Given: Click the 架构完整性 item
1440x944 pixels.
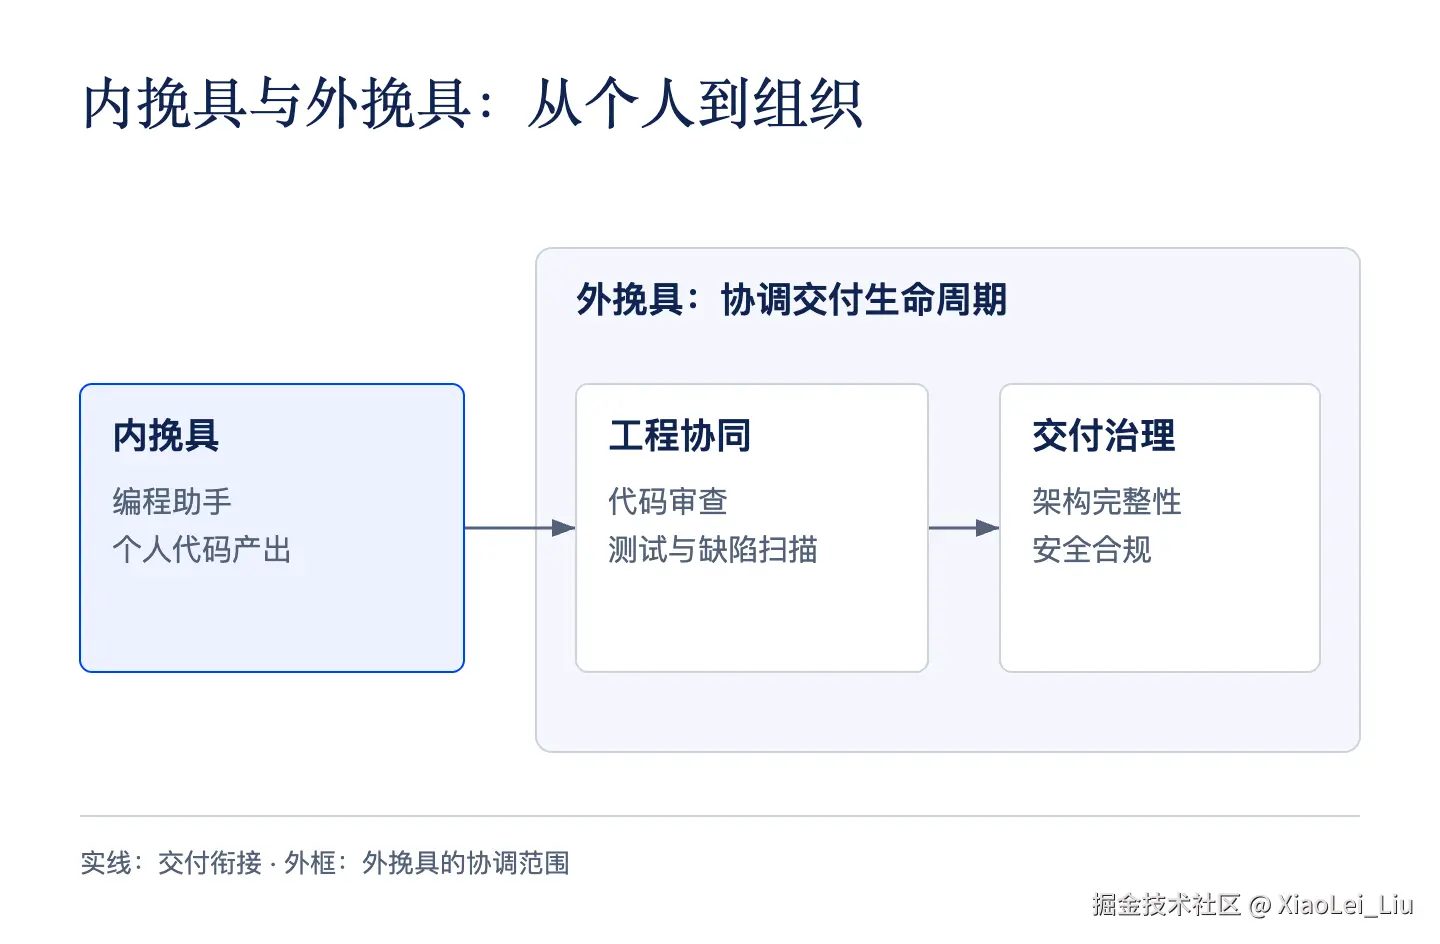Looking at the screenshot, I should coord(1107,501).
